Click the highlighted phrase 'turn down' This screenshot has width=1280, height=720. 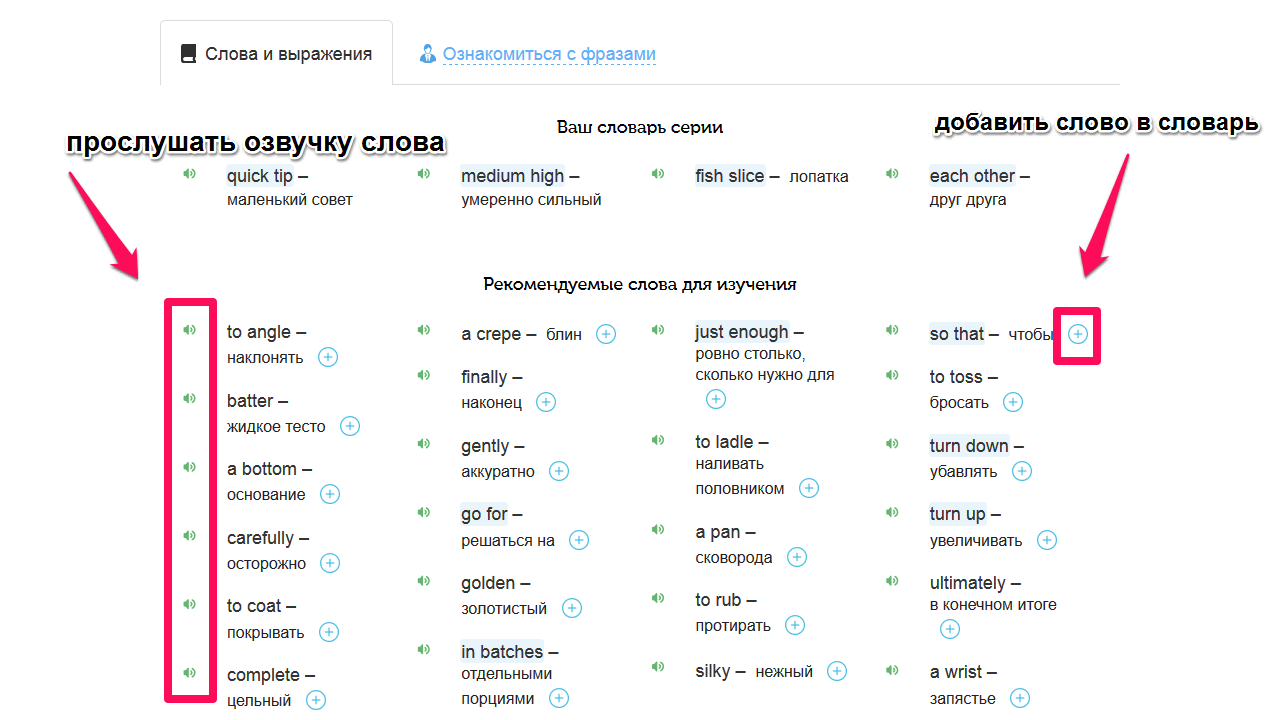(969, 446)
